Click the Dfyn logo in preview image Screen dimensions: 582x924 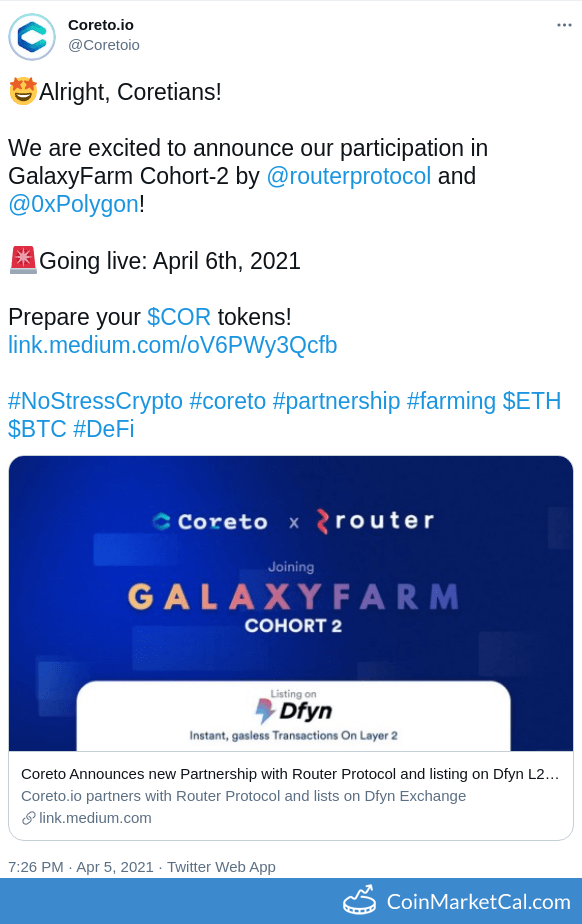tap(294, 710)
